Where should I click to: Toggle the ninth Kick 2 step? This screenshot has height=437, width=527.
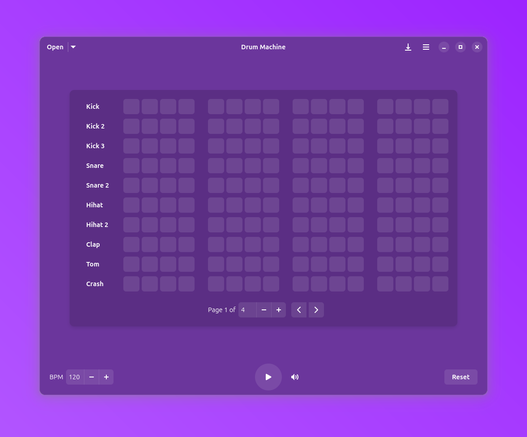[301, 126]
